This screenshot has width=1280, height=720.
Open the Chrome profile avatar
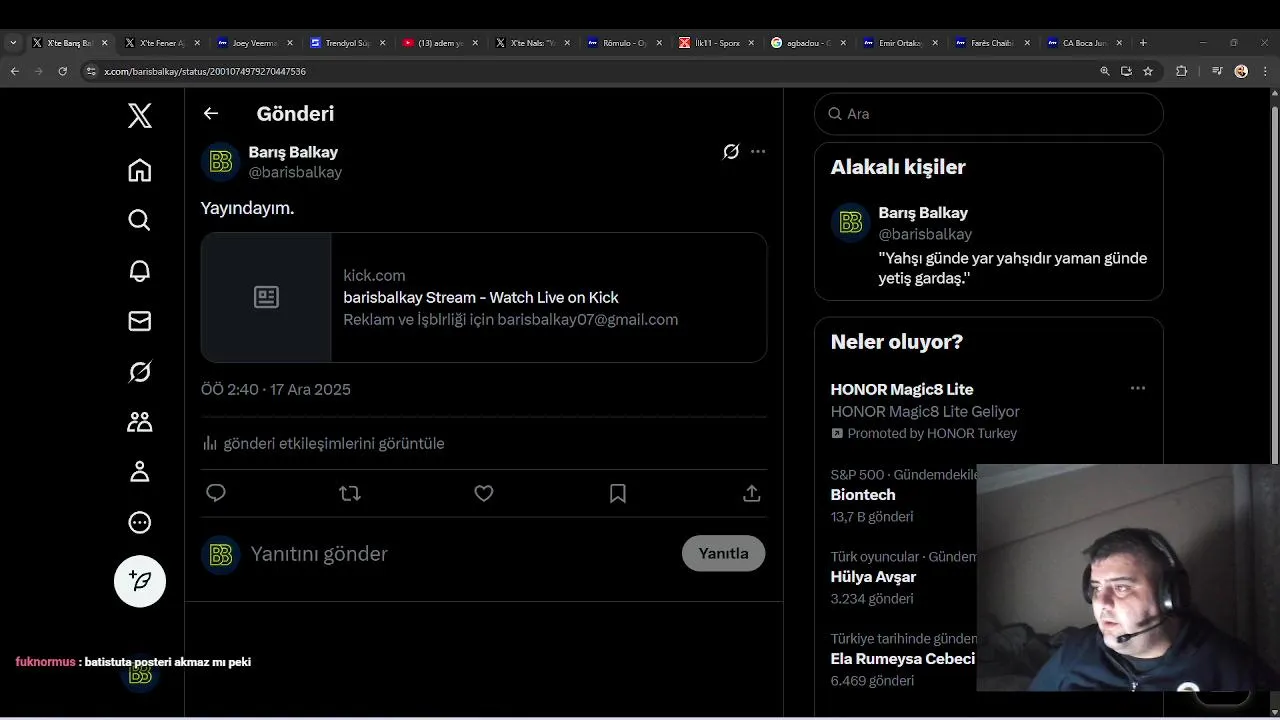click(1241, 71)
